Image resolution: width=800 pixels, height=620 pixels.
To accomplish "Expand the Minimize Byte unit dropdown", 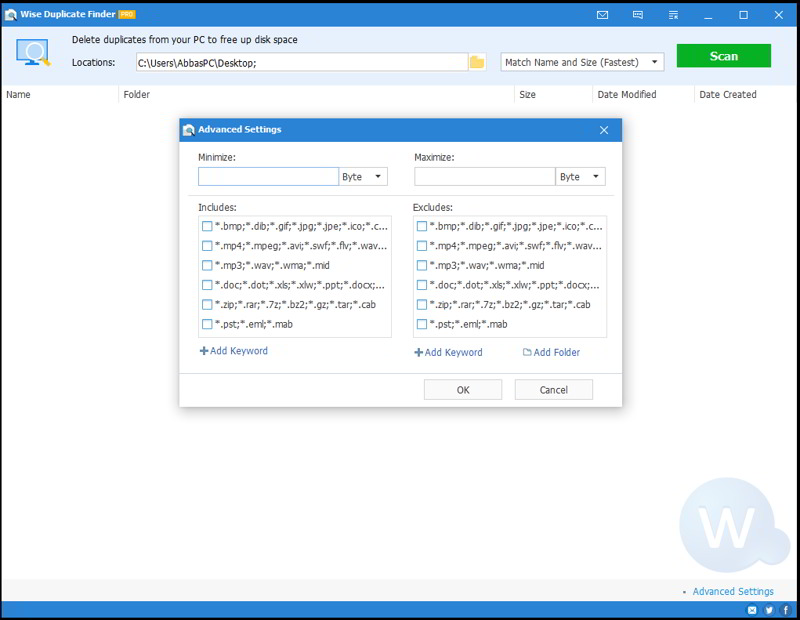I will click(x=363, y=177).
